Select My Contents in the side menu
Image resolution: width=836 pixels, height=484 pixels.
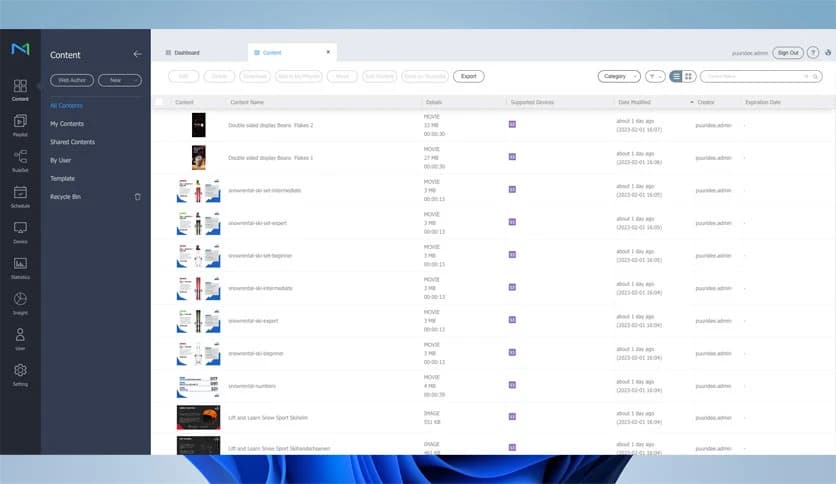[x=67, y=124]
